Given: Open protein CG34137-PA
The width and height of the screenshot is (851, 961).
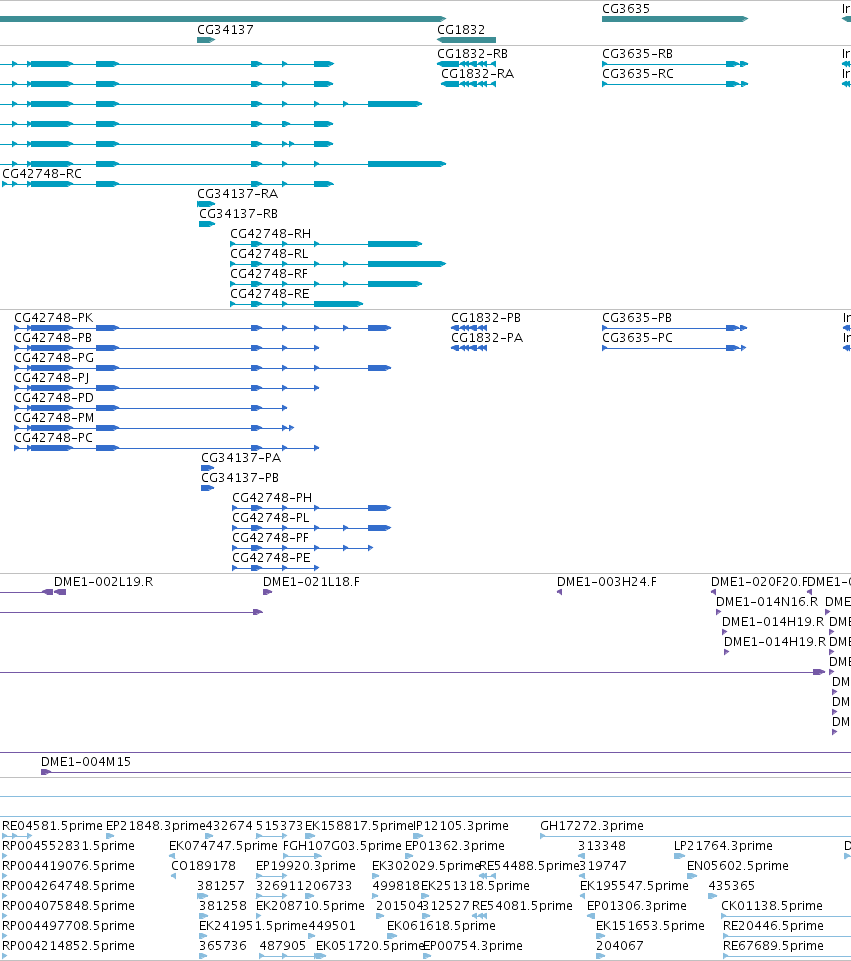Looking at the screenshot, I should (241, 458).
